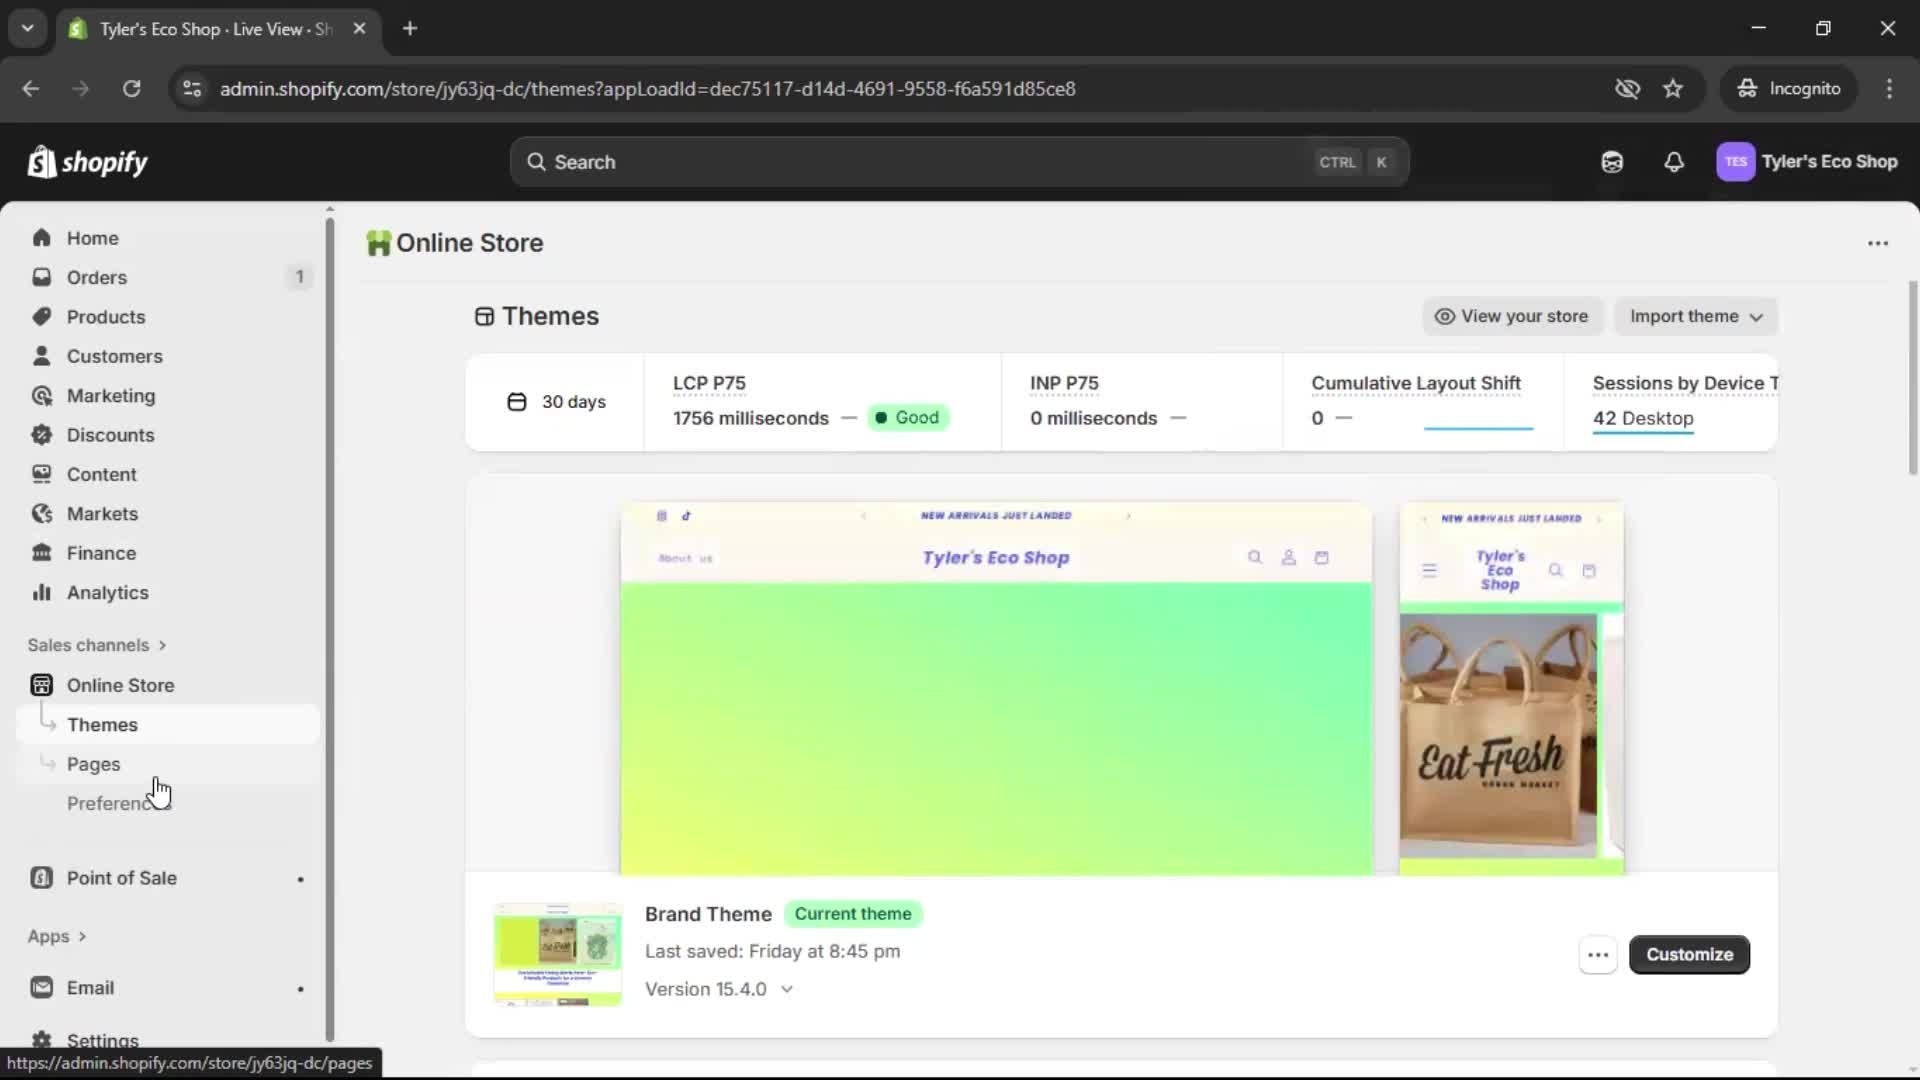Viewport: 1920px width, 1080px height.
Task: Open Discounts using its sidebar icon
Action: pyautogui.click(x=41, y=435)
